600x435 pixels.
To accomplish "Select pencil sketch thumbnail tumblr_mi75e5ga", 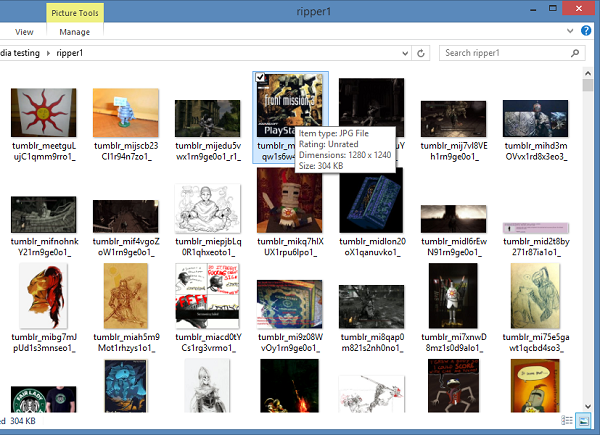I will point(535,296).
